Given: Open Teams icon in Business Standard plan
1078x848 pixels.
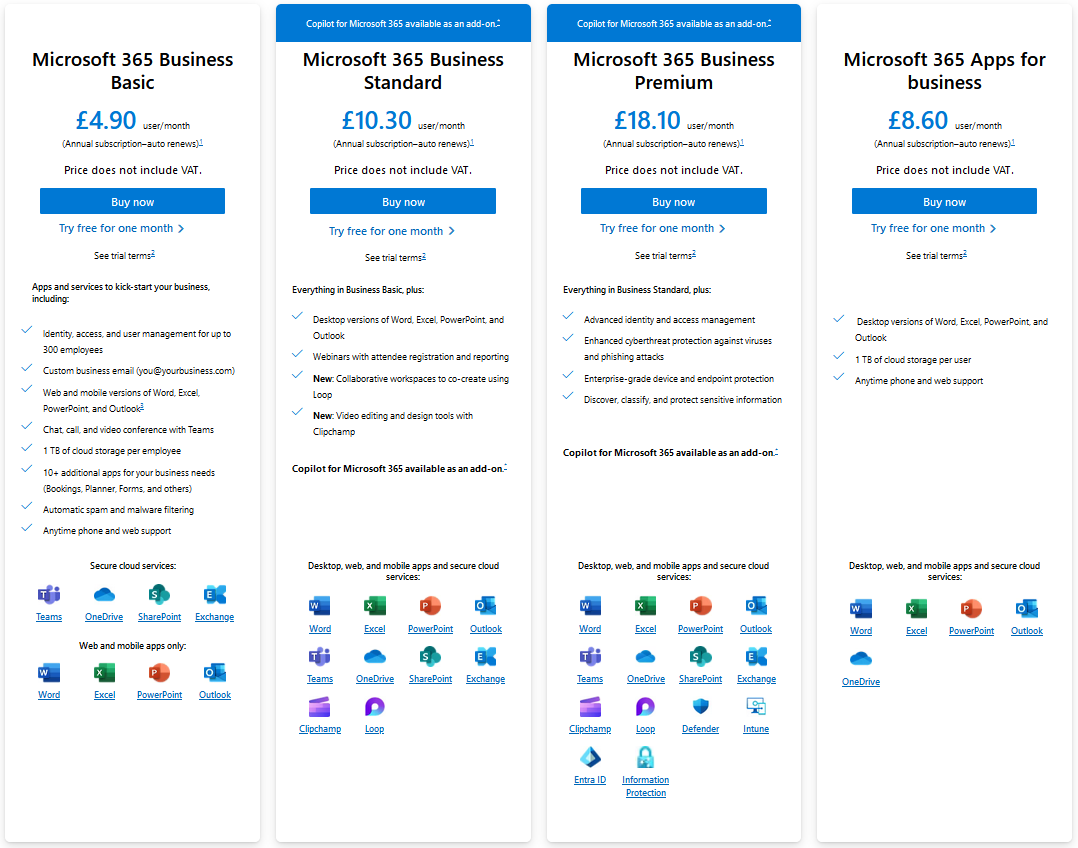Looking at the screenshot, I should (320, 657).
